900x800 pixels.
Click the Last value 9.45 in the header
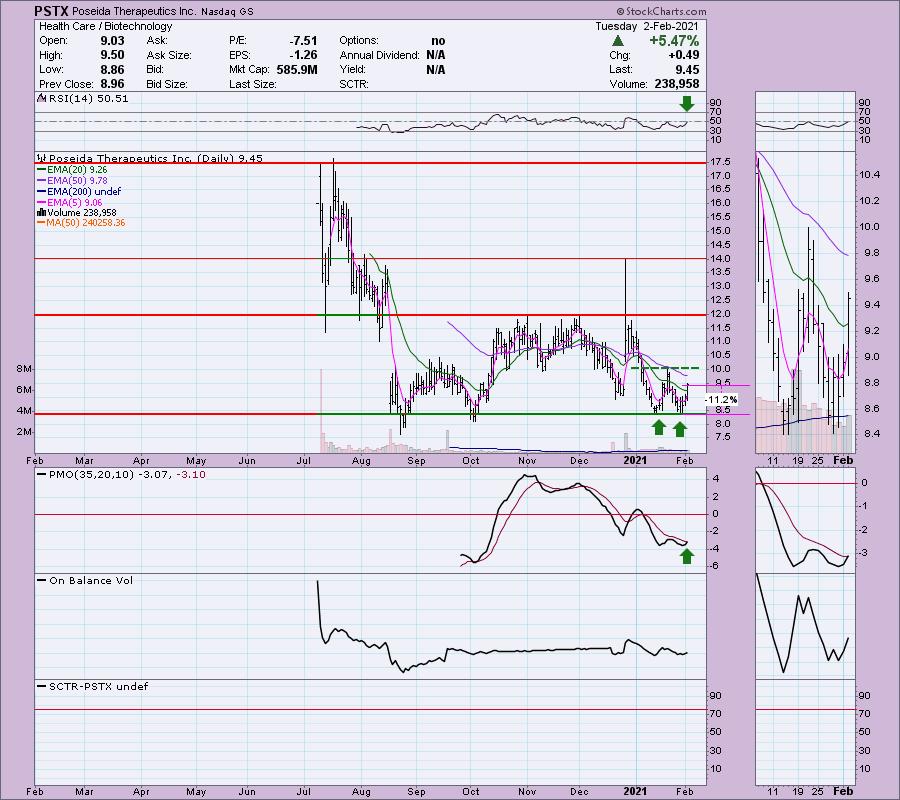(687, 69)
